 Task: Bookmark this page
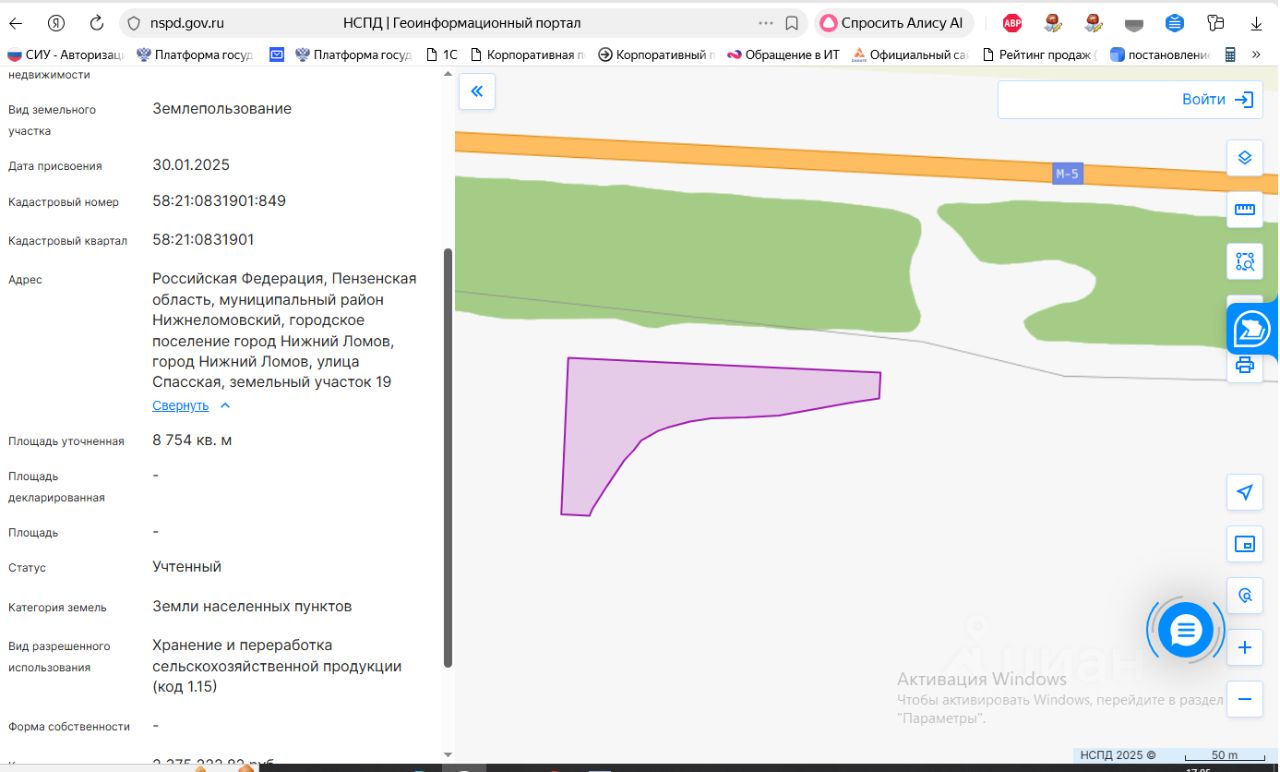pos(792,23)
